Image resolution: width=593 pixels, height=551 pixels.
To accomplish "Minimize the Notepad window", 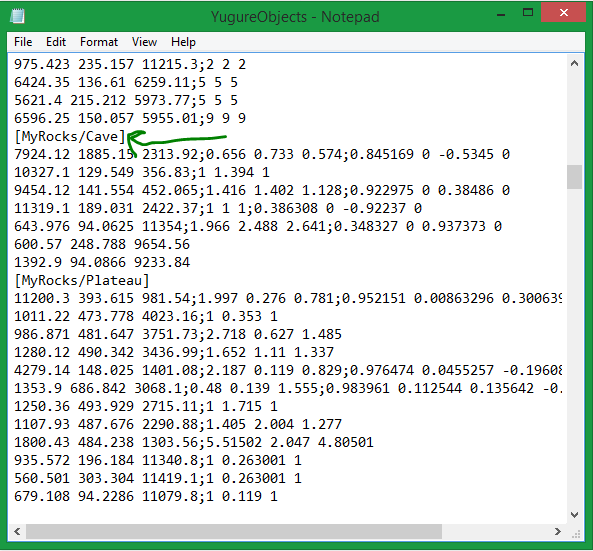I will coord(501,14).
